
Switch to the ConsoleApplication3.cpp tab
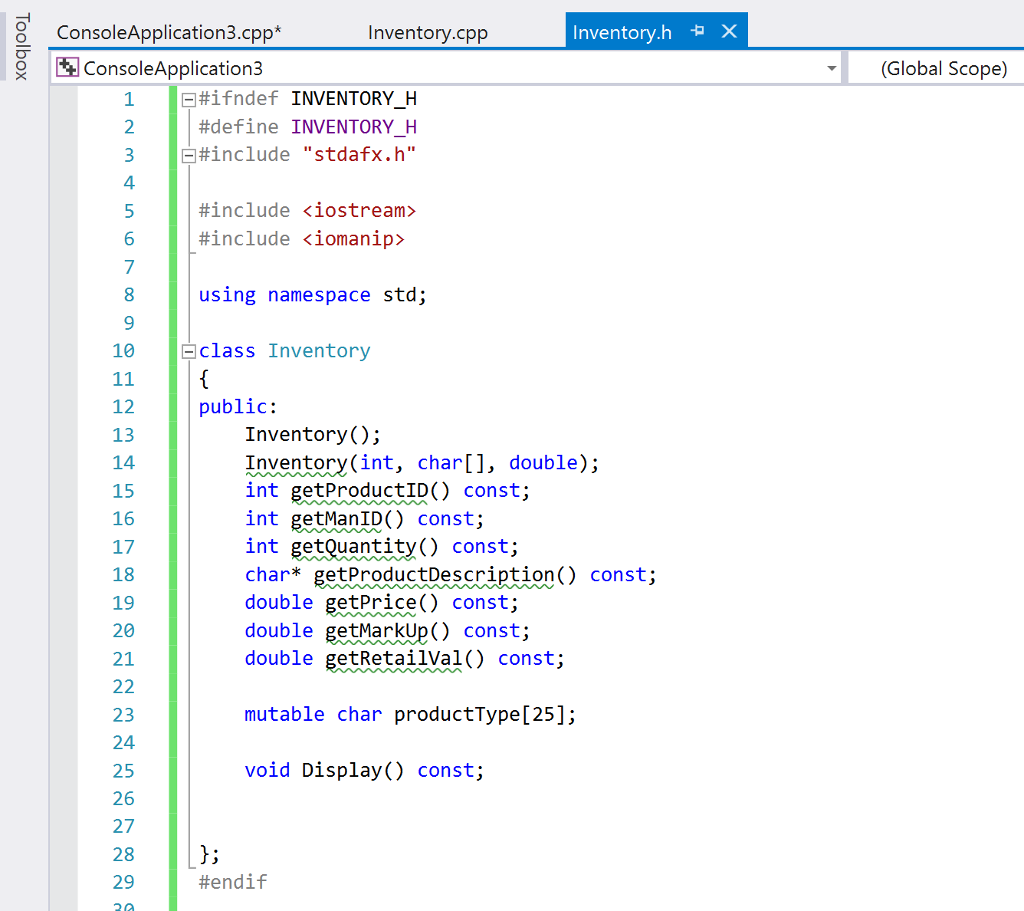[168, 31]
